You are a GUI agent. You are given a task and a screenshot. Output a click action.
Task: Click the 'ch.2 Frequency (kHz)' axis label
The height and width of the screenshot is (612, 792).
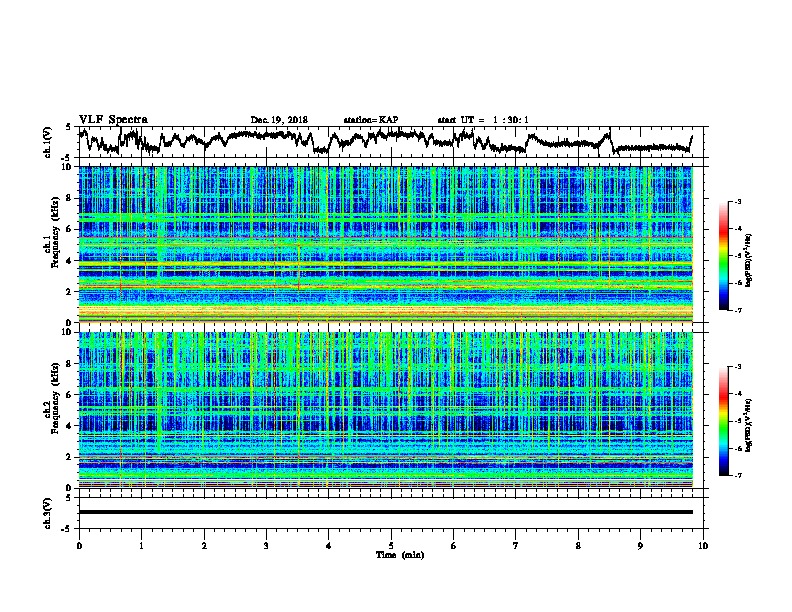click(52, 397)
